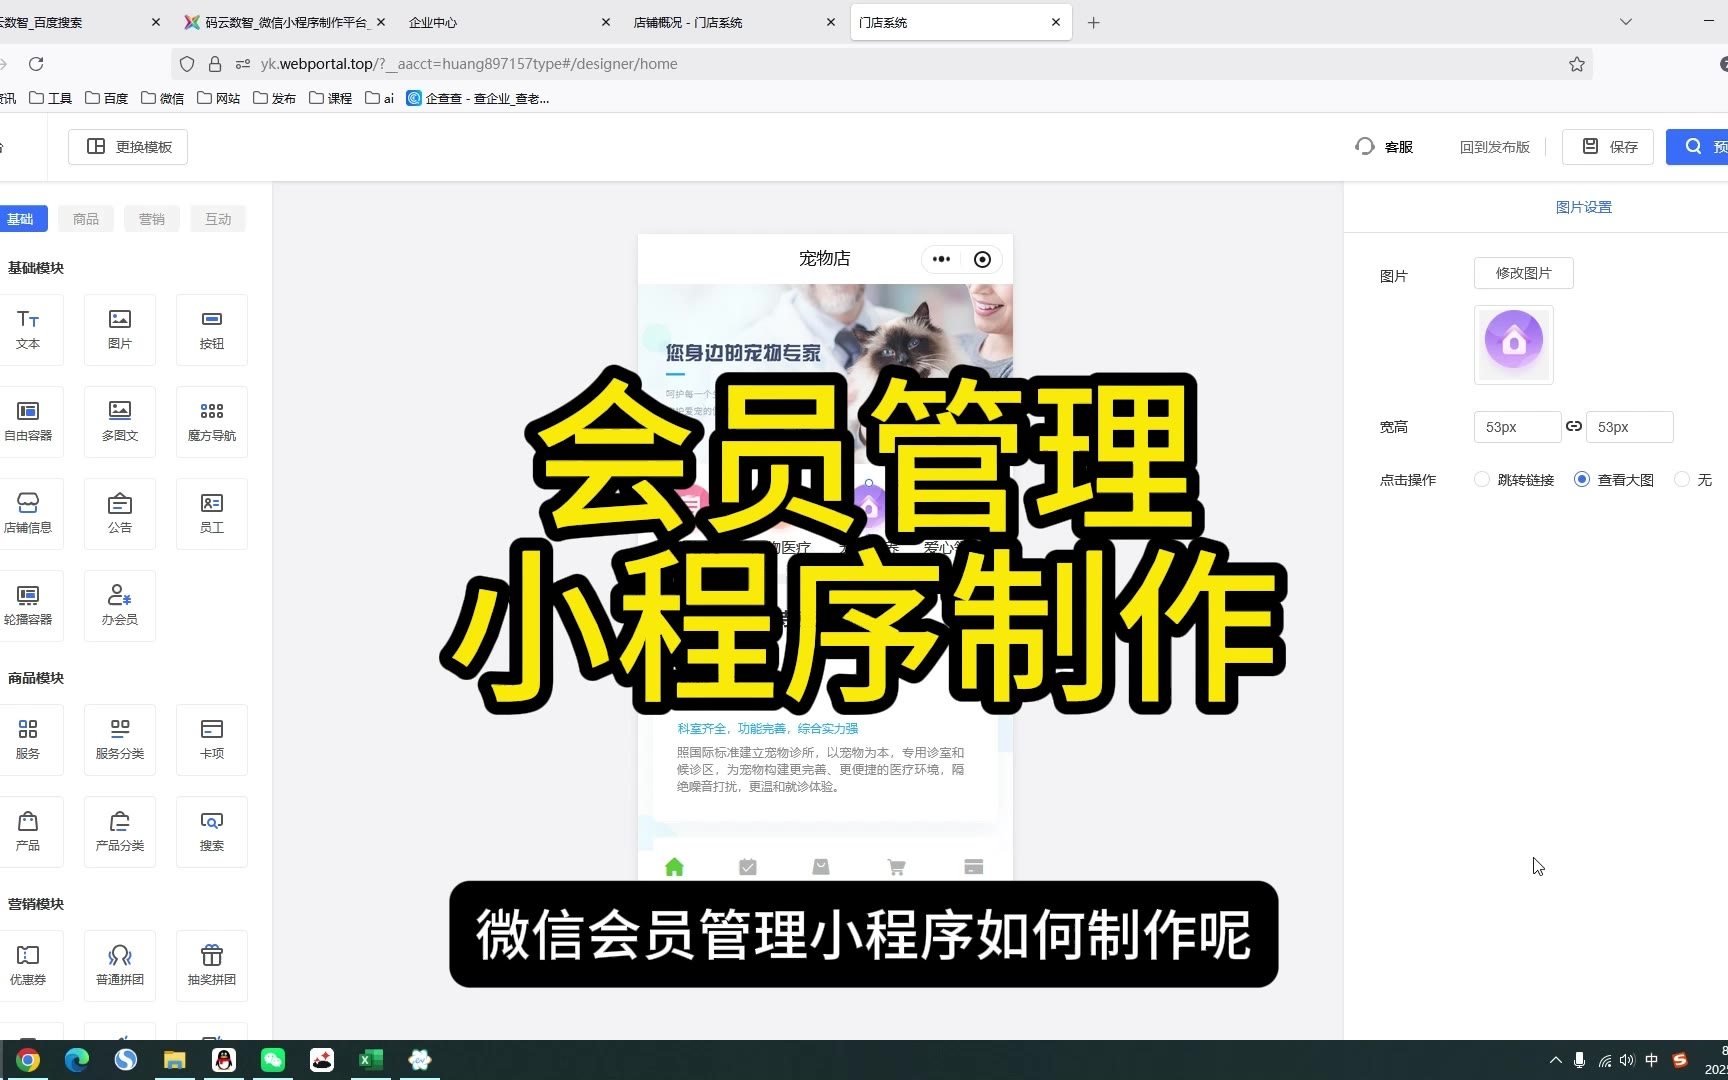
Task: Open WeChat from the taskbar
Action: pyautogui.click(x=273, y=1060)
